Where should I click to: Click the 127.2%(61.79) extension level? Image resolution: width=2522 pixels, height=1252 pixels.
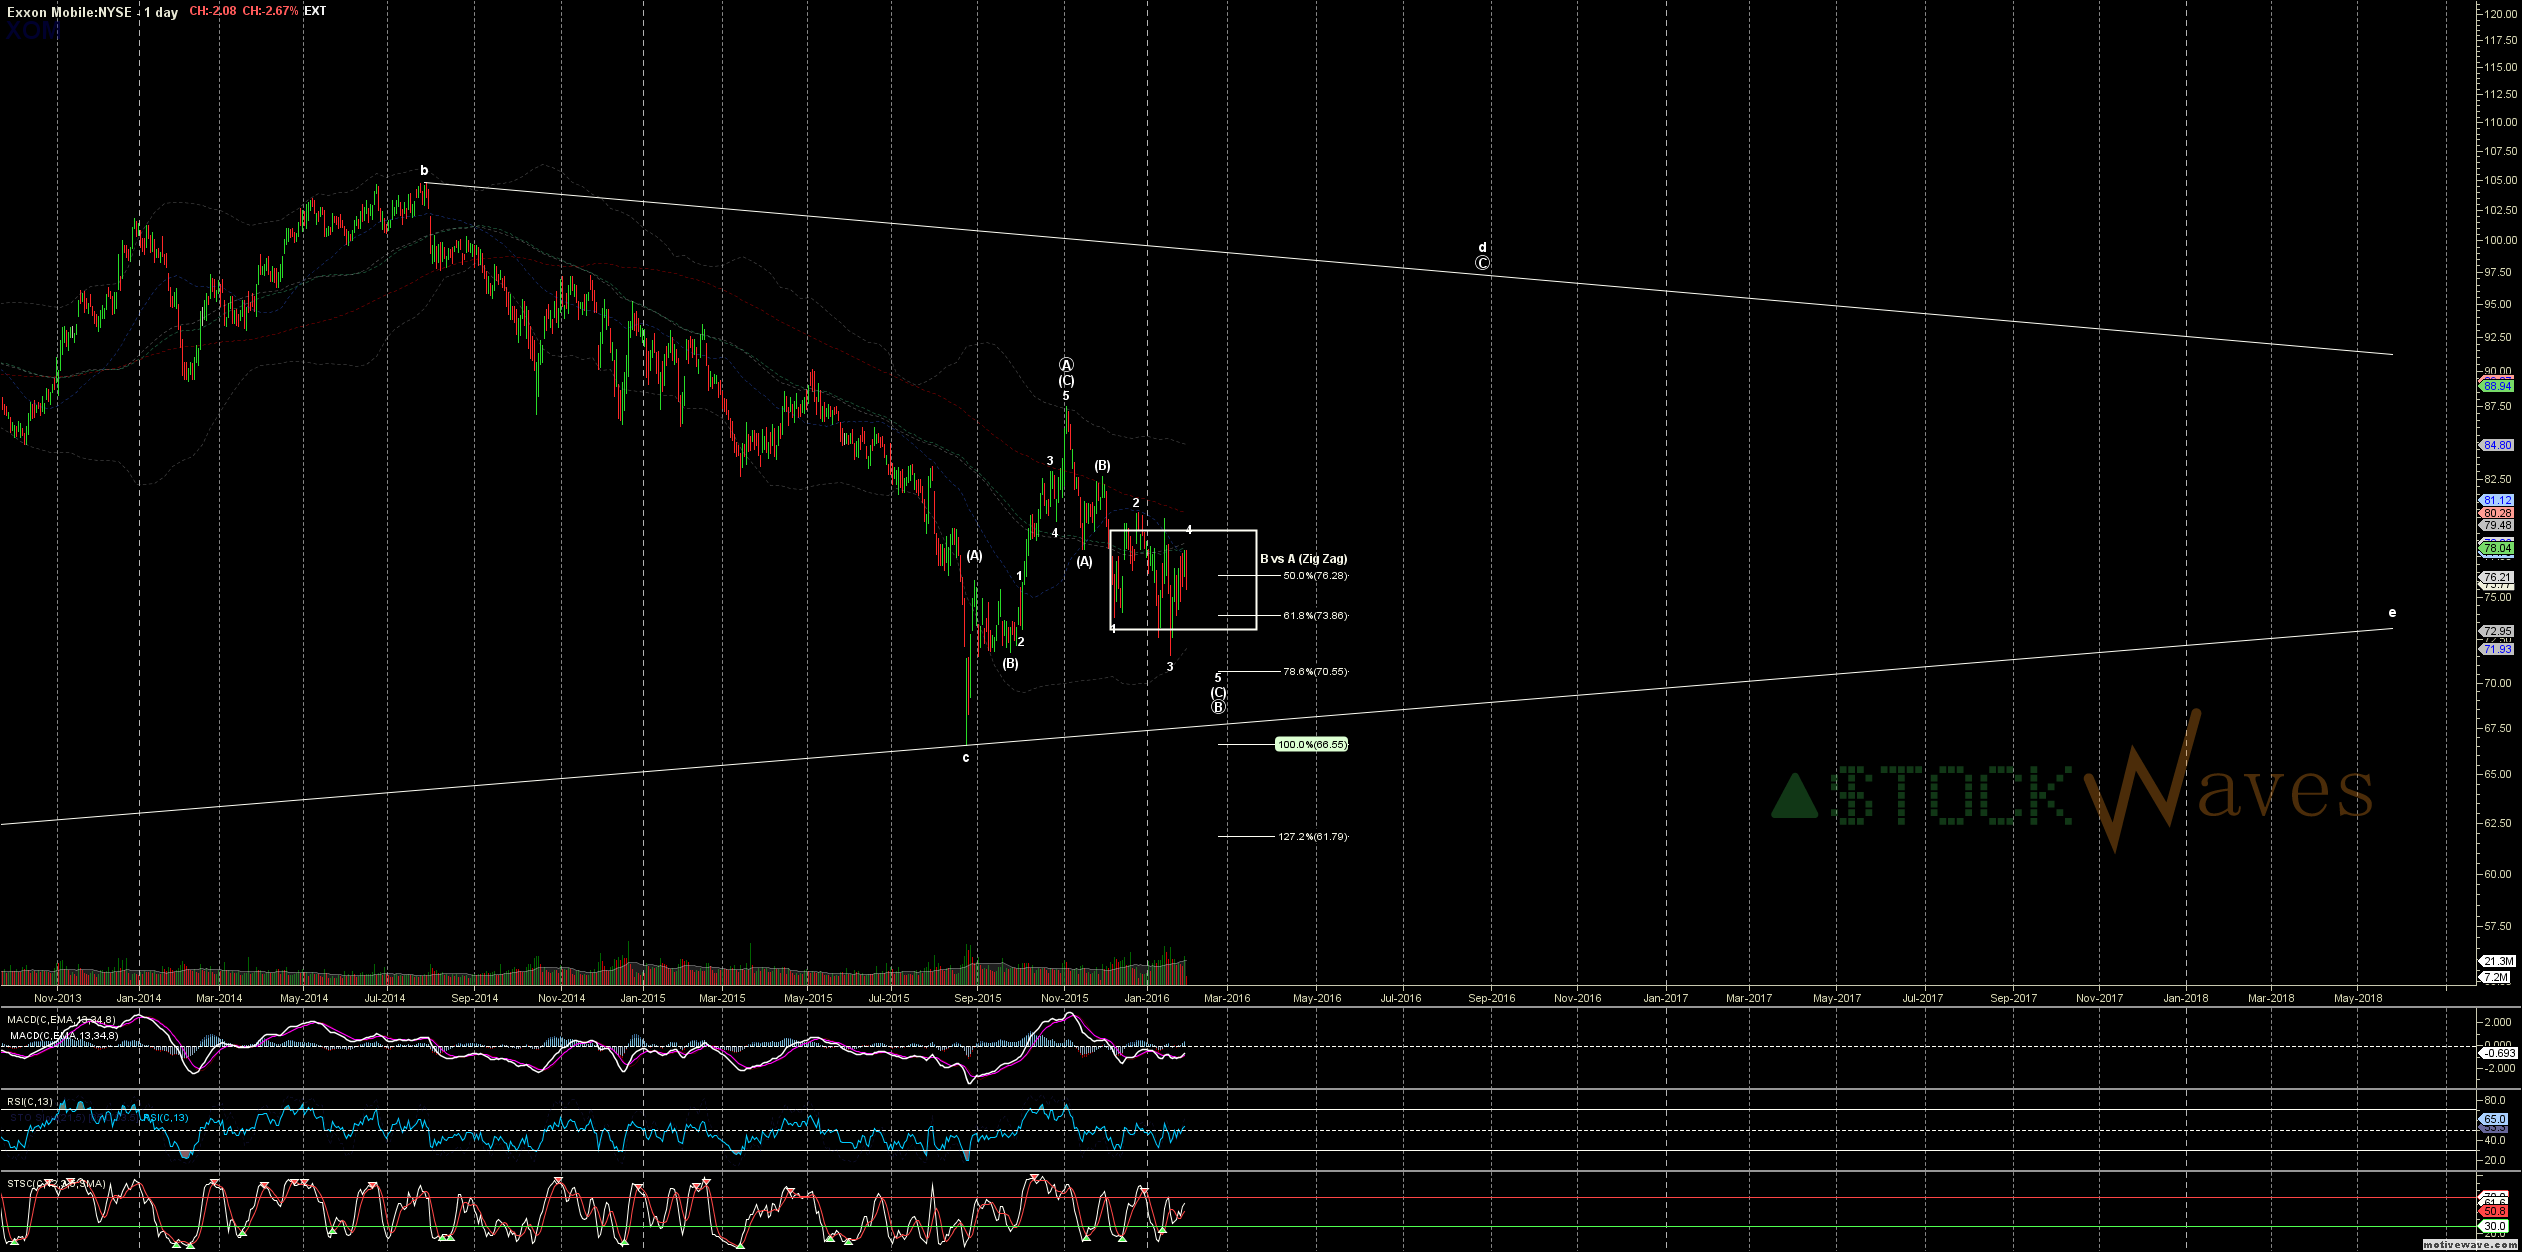tap(1313, 837)
